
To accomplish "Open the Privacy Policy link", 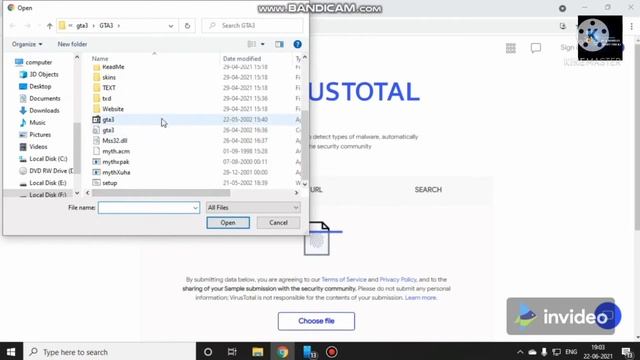I will 398,280.
